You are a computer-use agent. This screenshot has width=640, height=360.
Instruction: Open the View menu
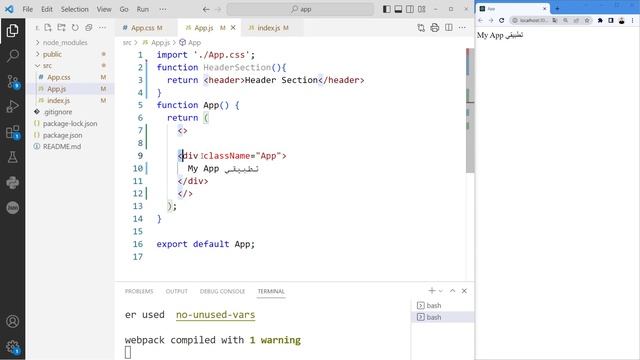104,9
